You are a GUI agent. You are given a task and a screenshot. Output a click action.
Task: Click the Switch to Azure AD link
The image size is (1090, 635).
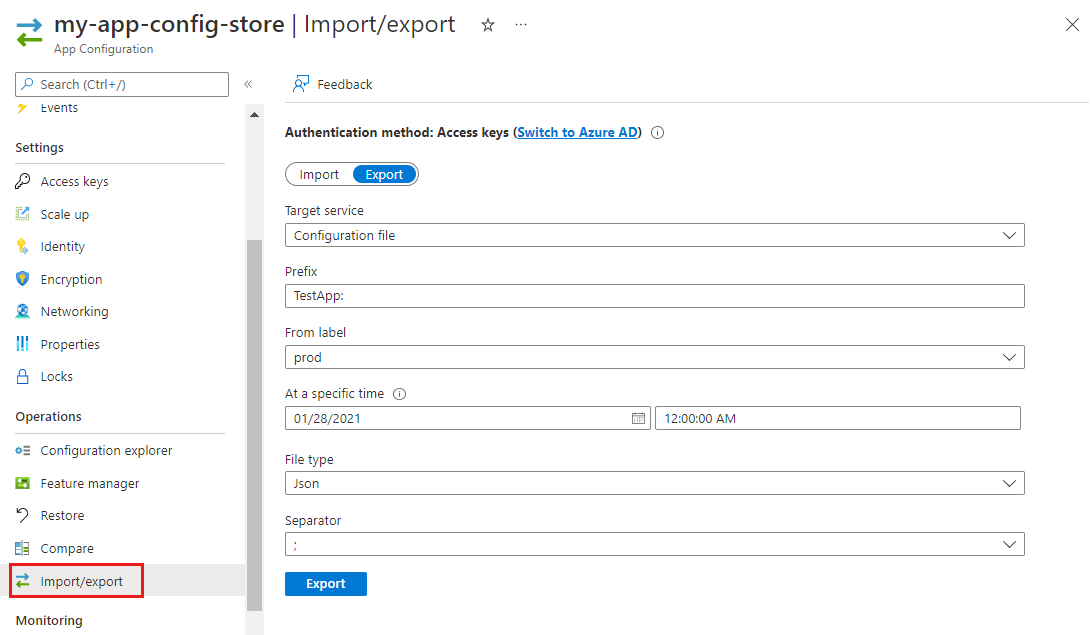pyautogui.click(x=577, y=133)
